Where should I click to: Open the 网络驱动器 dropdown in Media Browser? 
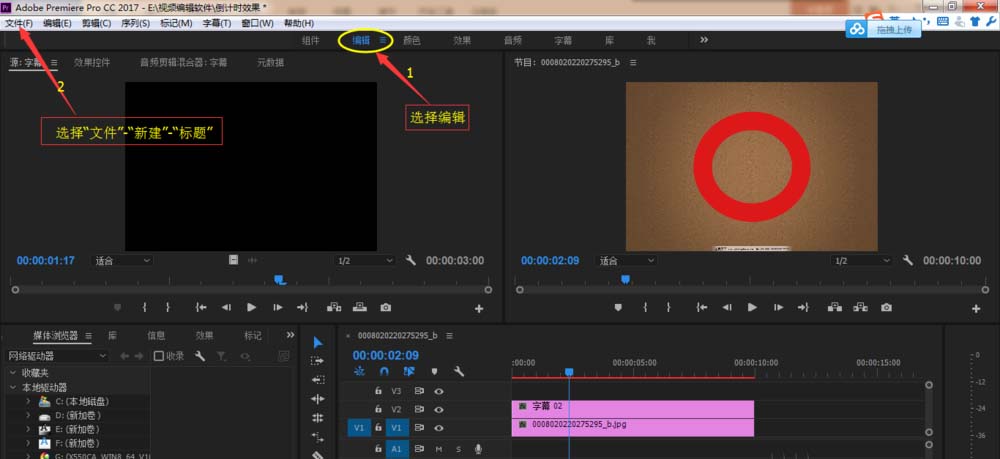pyautogui.click(x=57, y=356)
